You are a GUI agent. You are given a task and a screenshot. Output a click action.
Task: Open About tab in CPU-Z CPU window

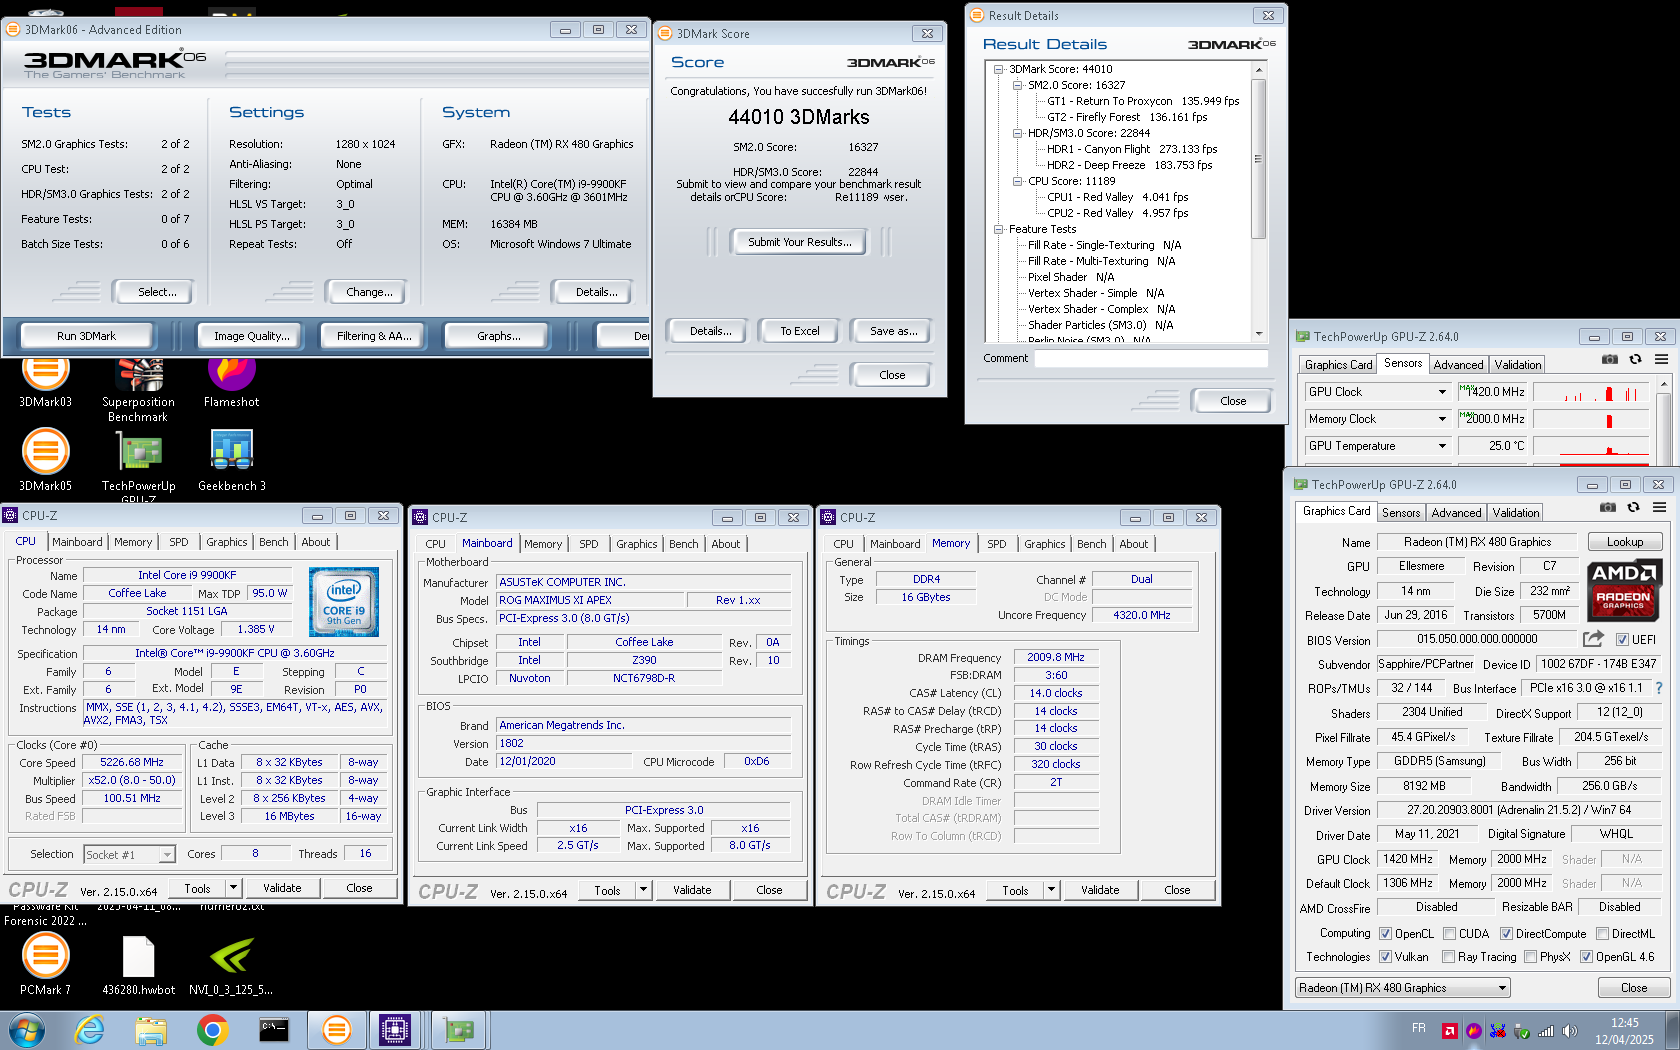316,542
